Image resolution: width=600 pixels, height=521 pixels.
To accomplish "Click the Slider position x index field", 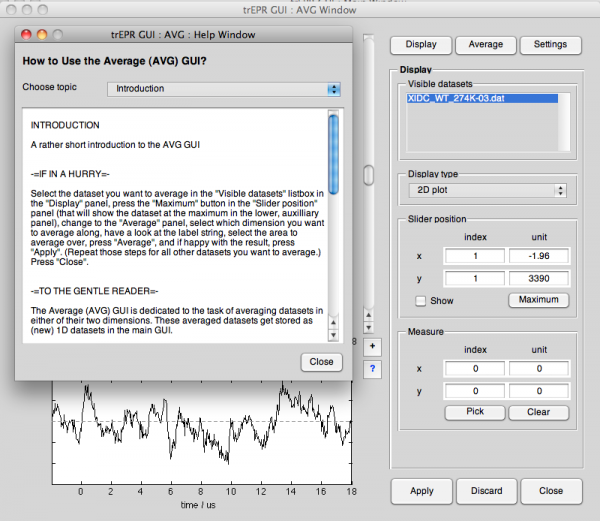I will tap(475, 256).
